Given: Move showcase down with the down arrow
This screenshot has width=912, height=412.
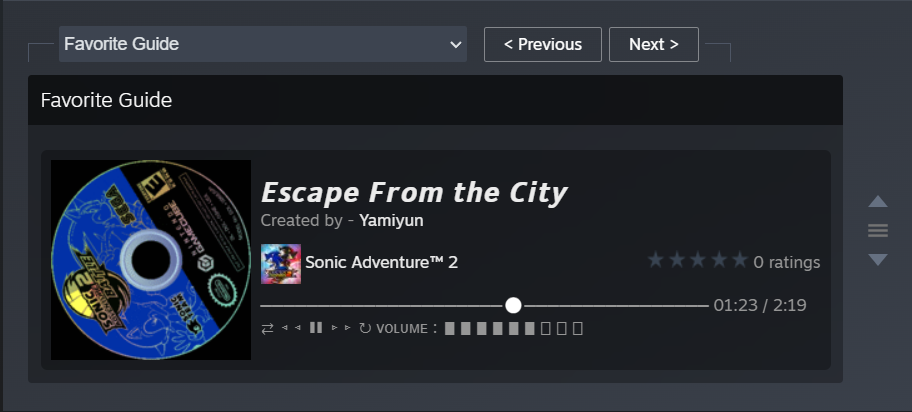Looking at the screenshot, I should pos(878,260).
